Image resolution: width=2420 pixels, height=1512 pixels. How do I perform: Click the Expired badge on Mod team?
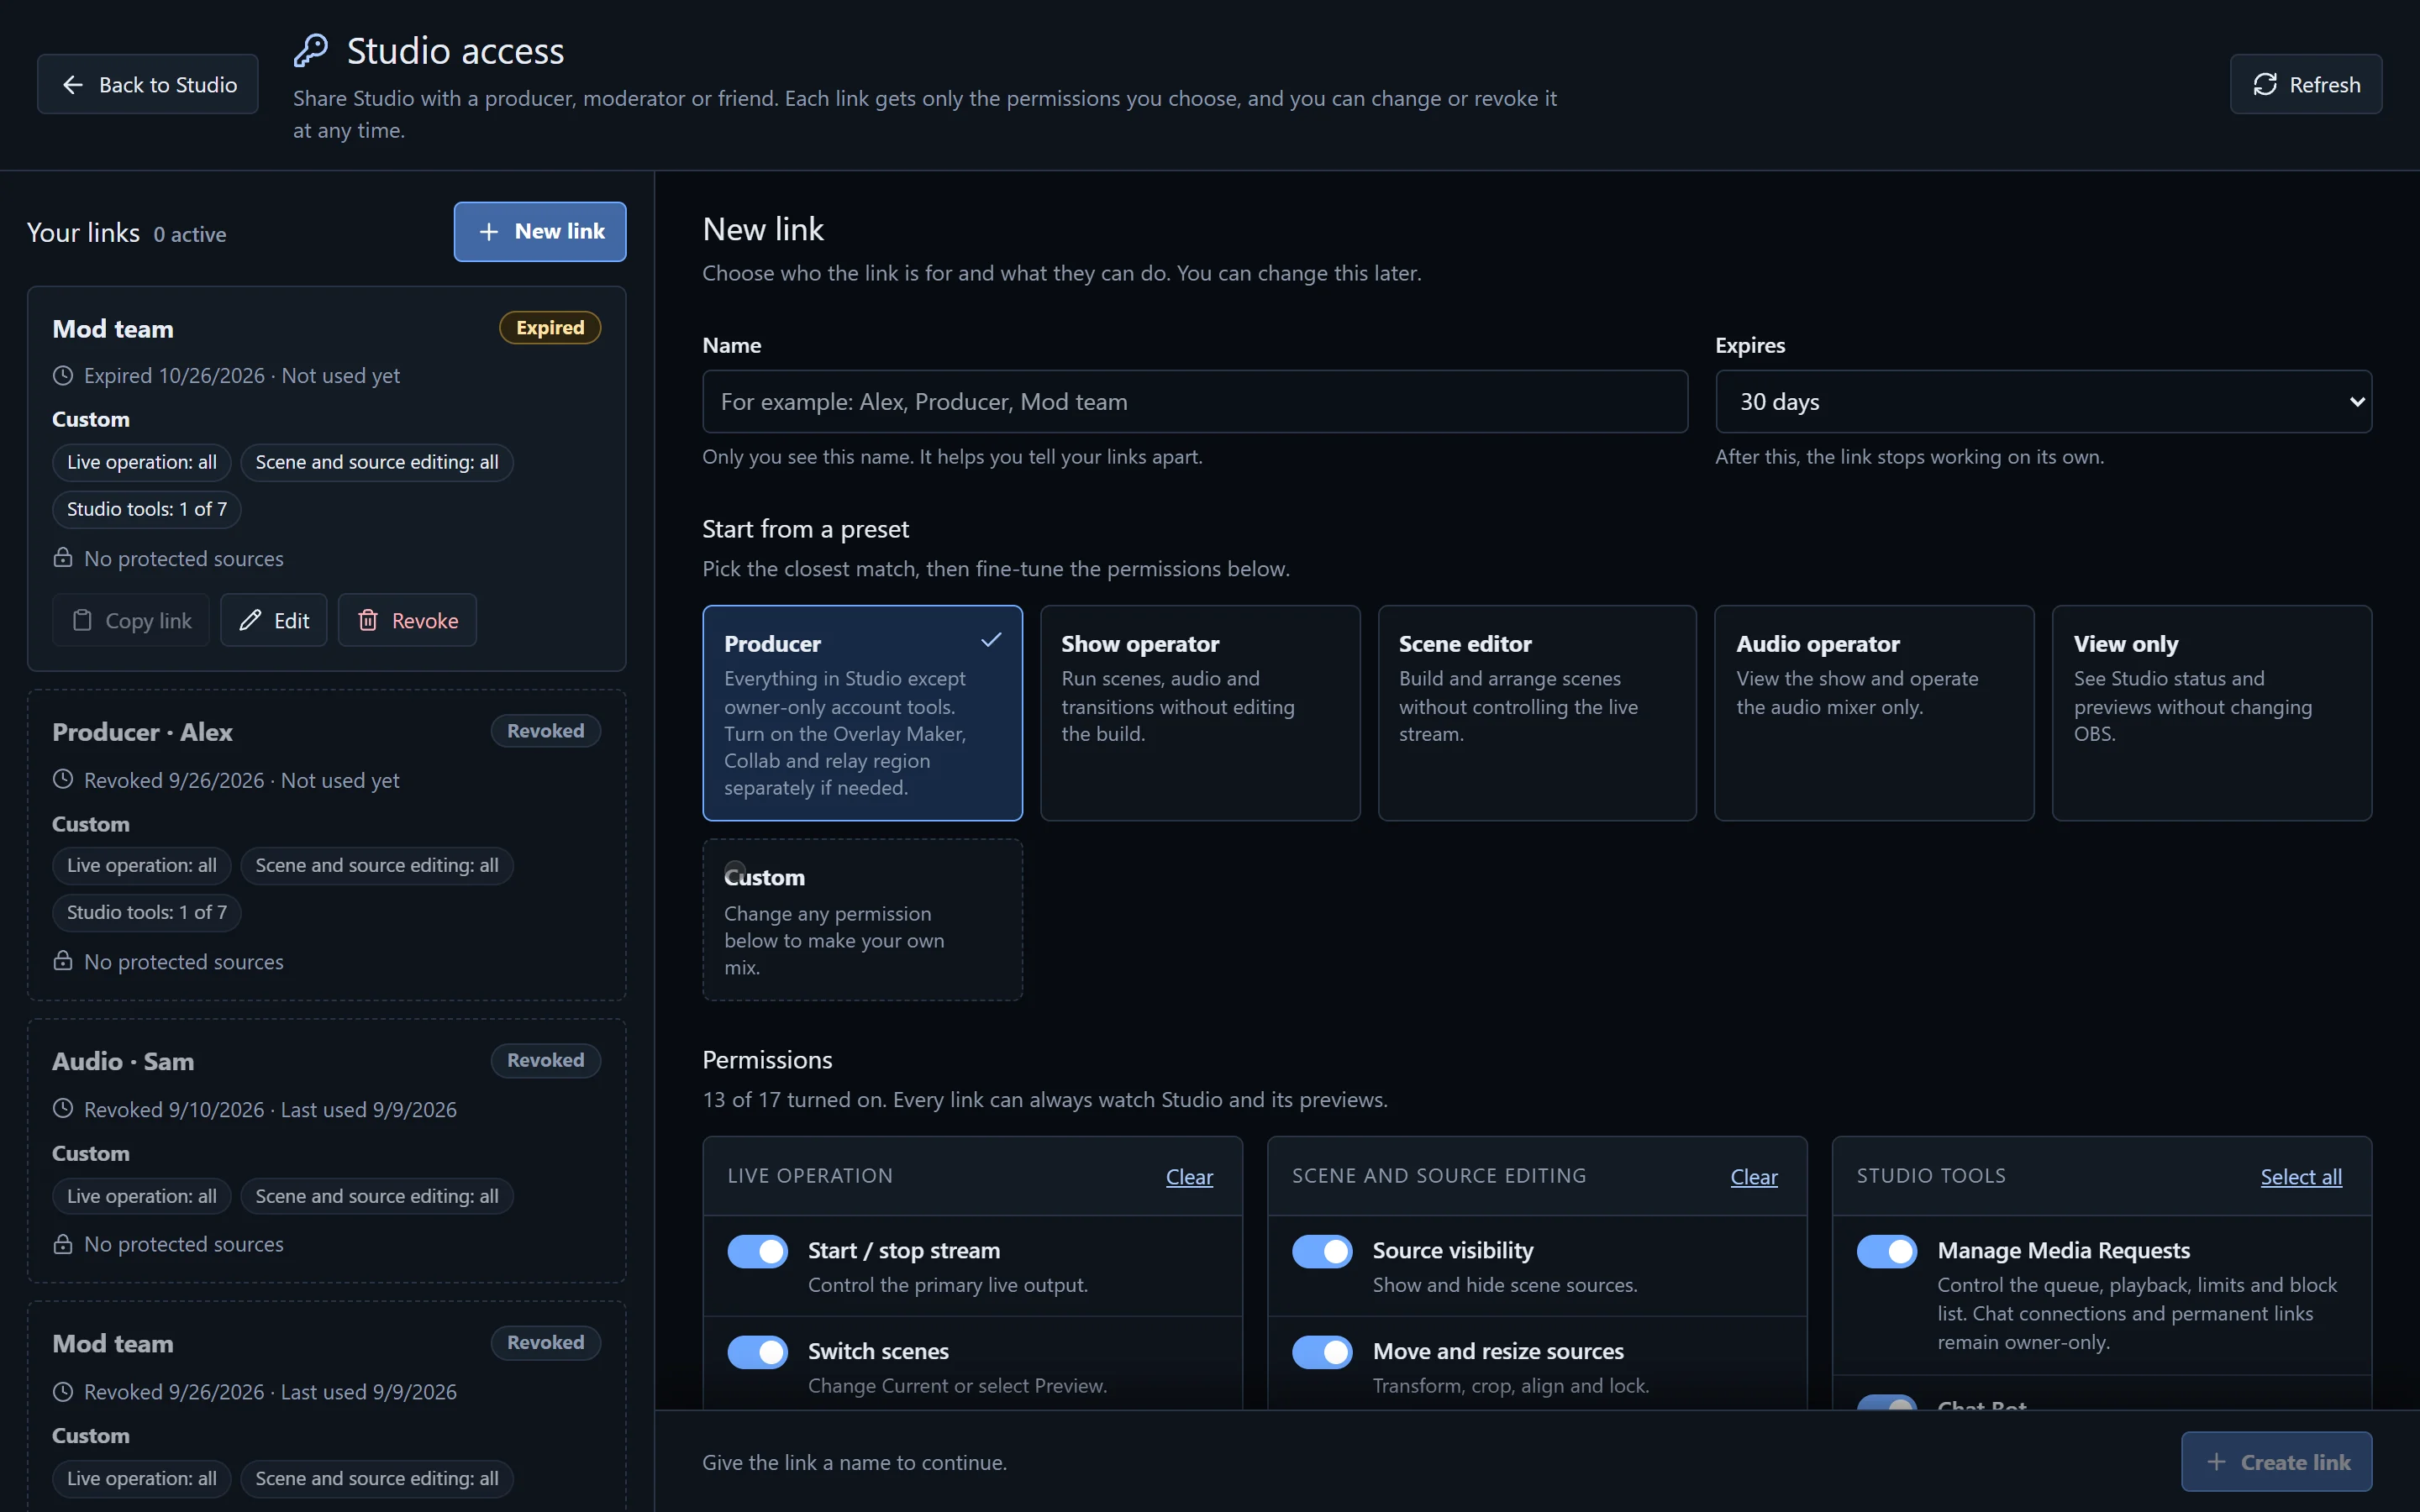click(550, 328)
